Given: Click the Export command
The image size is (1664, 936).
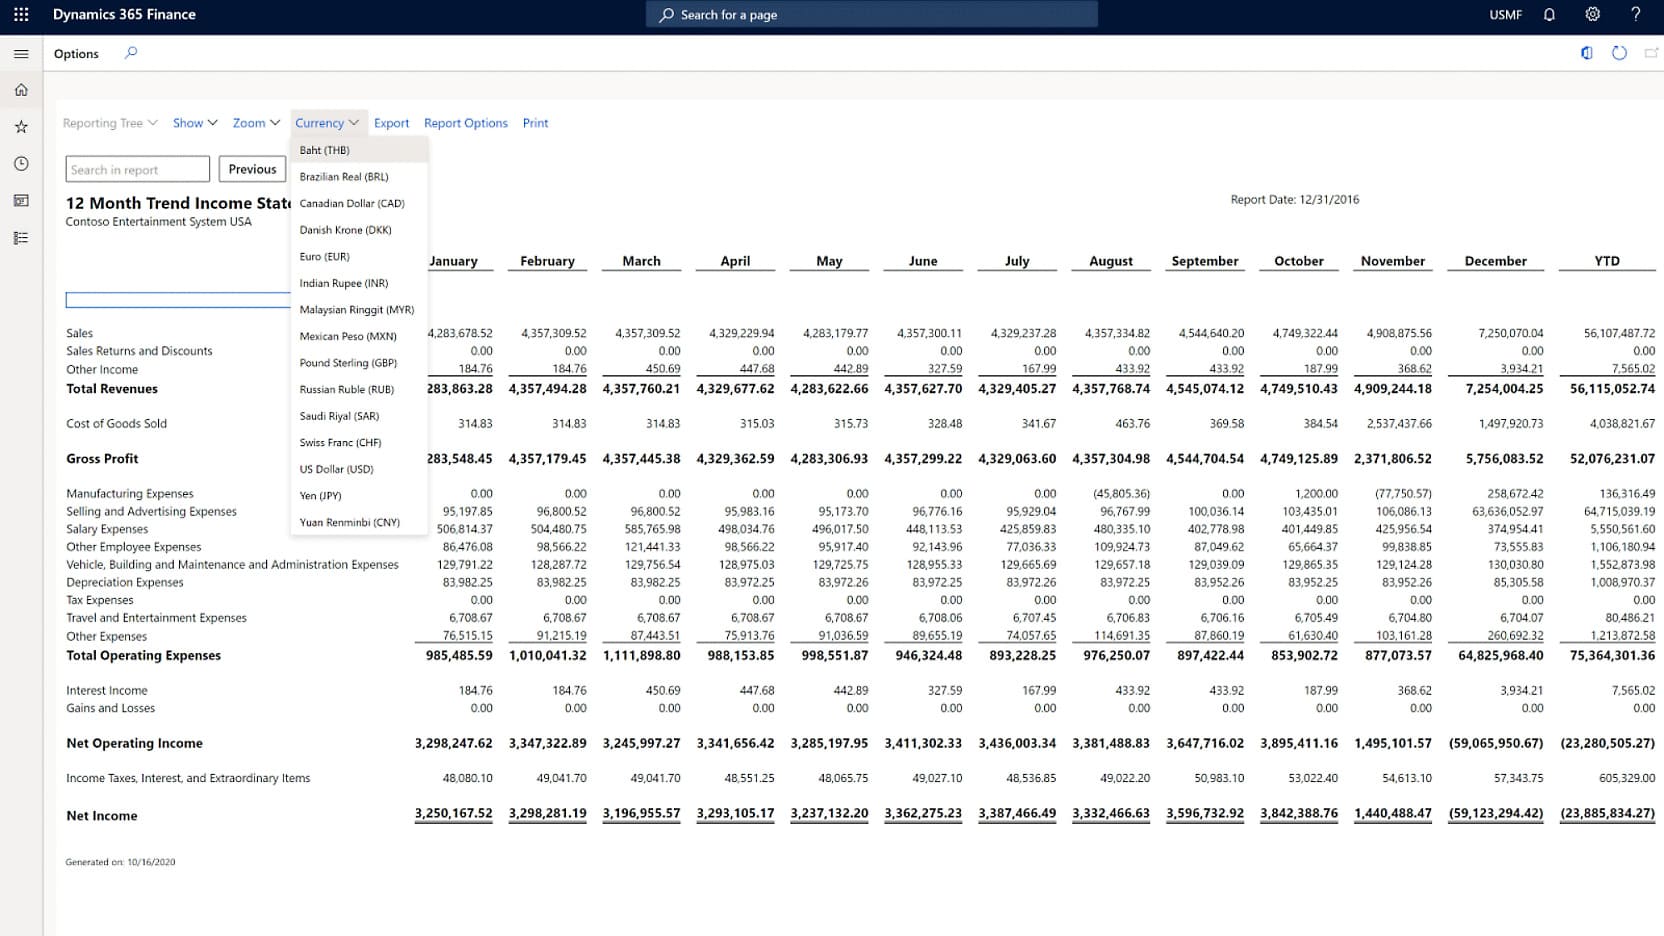Looking at the screenshot, I should [x=391, y=122].
